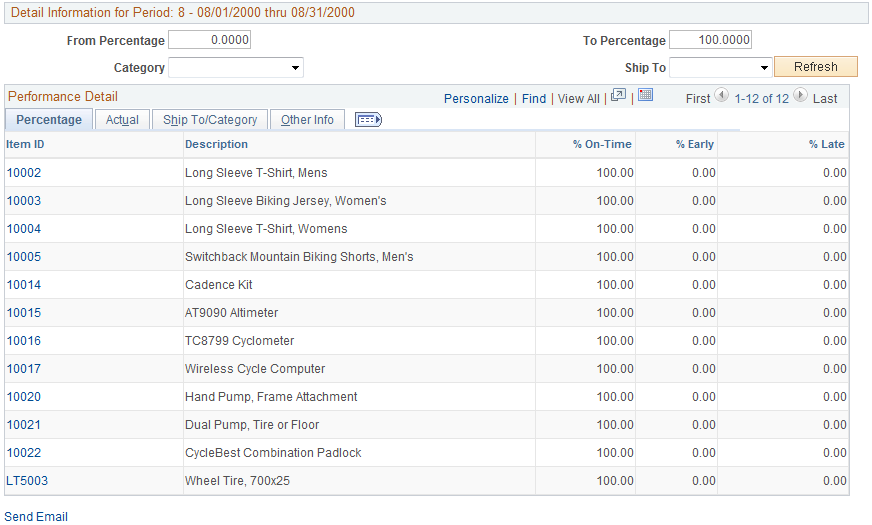Open item 10020 link
The image size is (872, 525).
[24, 397]
